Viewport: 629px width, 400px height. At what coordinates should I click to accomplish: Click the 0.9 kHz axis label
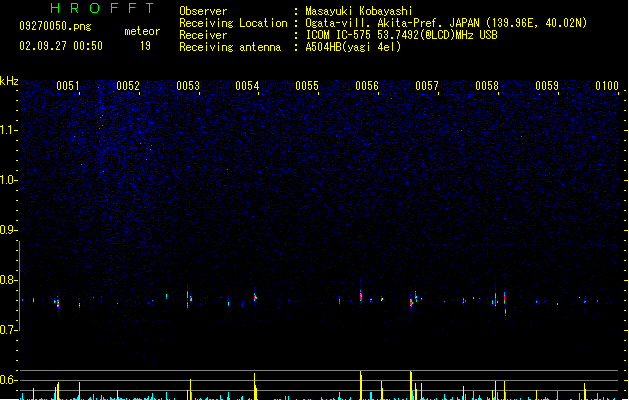click(x=9, y=230)
